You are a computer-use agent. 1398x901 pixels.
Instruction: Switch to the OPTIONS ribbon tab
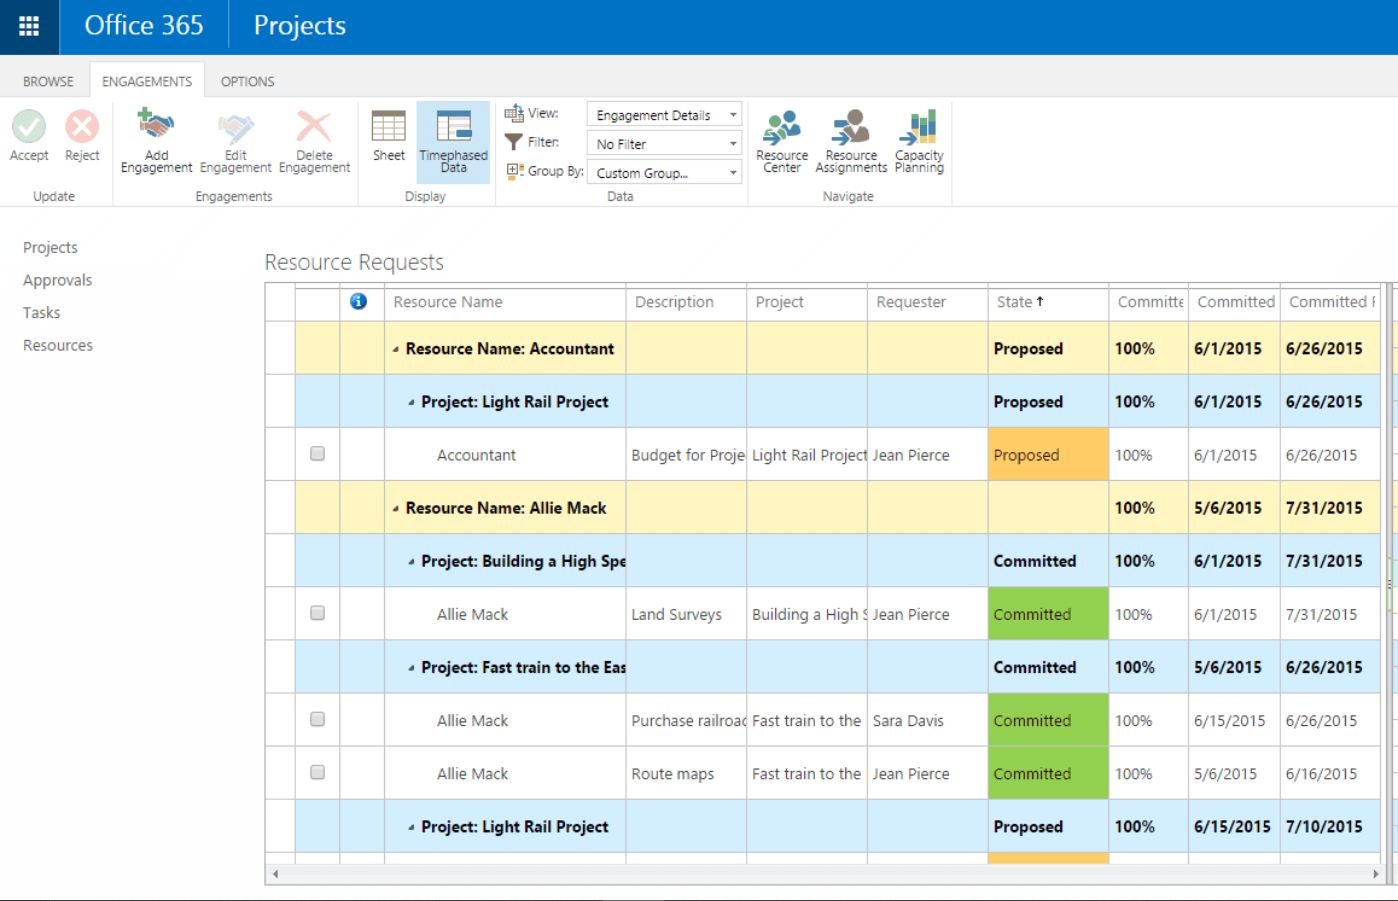(247, 81)
